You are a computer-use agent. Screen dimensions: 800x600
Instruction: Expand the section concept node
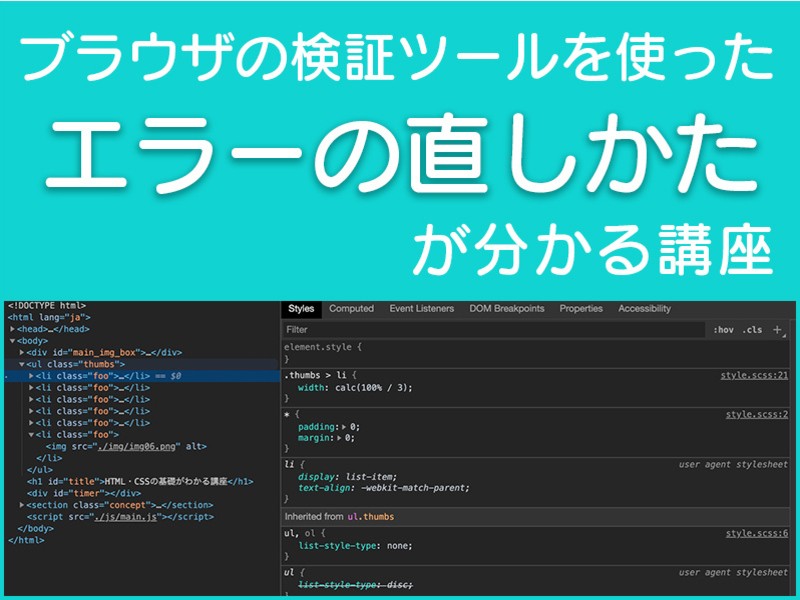click(x=22, y=505)
